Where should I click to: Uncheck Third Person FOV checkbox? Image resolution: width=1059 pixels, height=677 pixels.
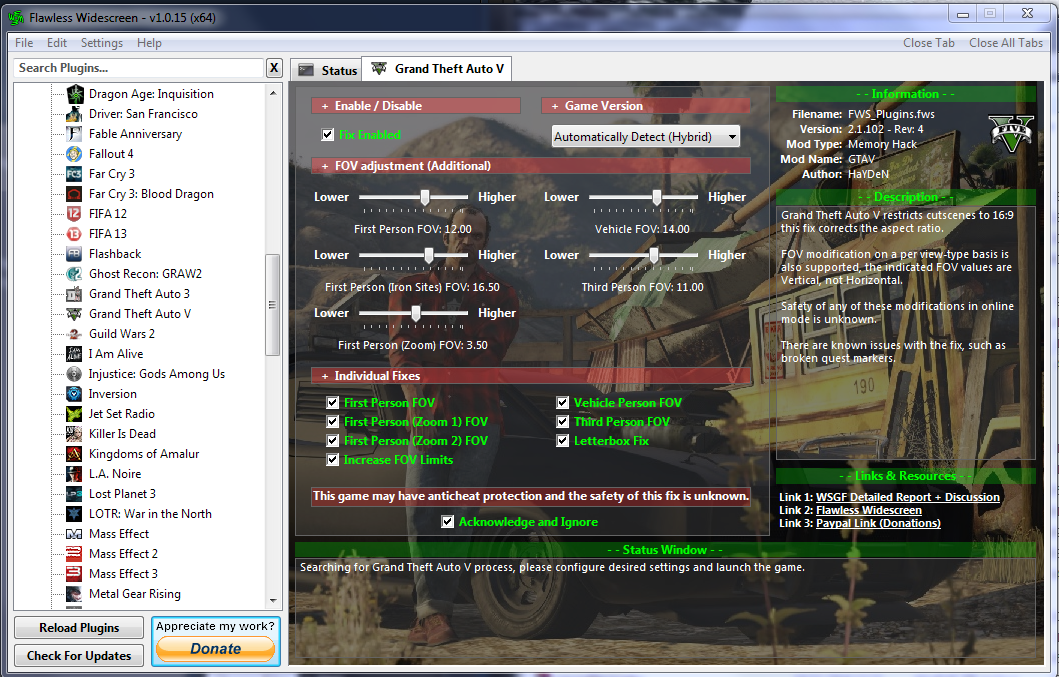[563, 422]
